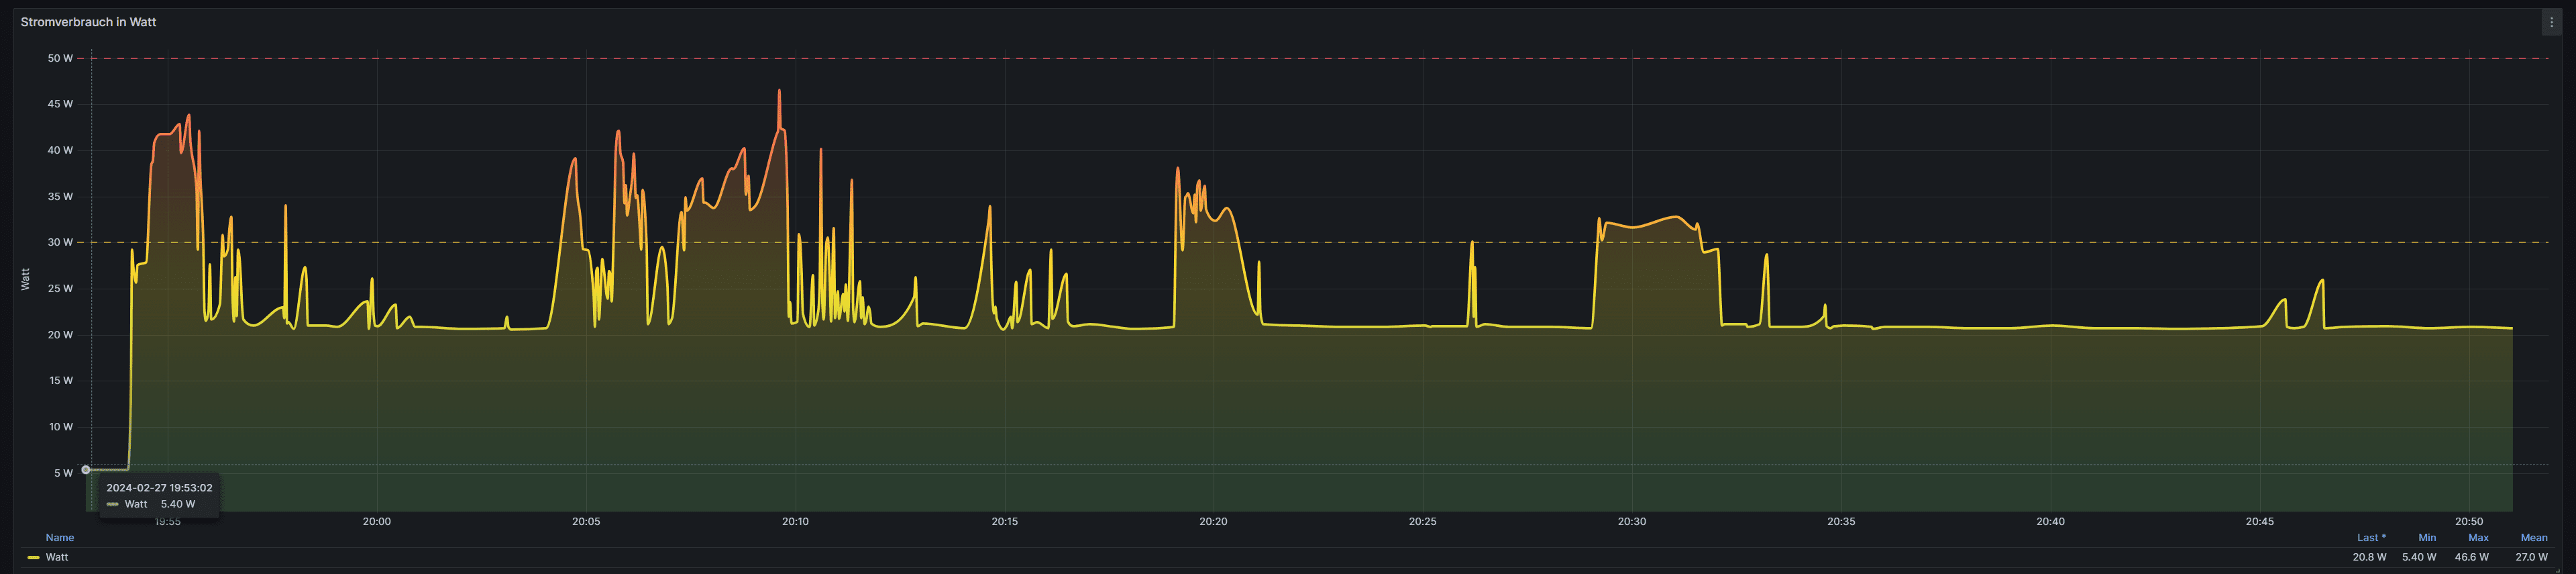
Task: Click the 50 W y-axis label
Action: click(60, 58)
